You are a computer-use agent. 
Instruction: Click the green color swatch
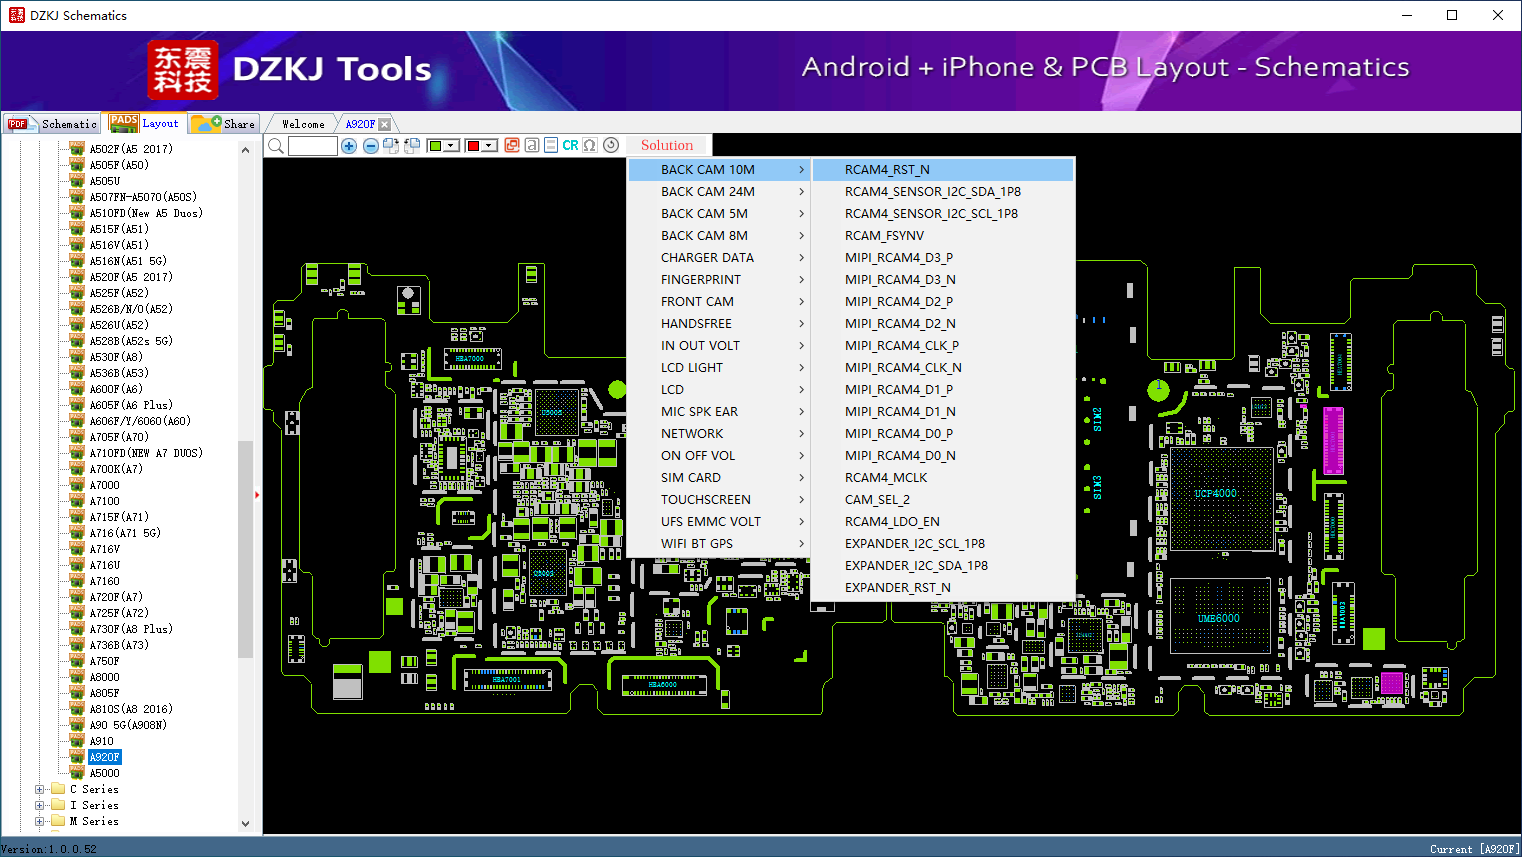pos(435,146)
